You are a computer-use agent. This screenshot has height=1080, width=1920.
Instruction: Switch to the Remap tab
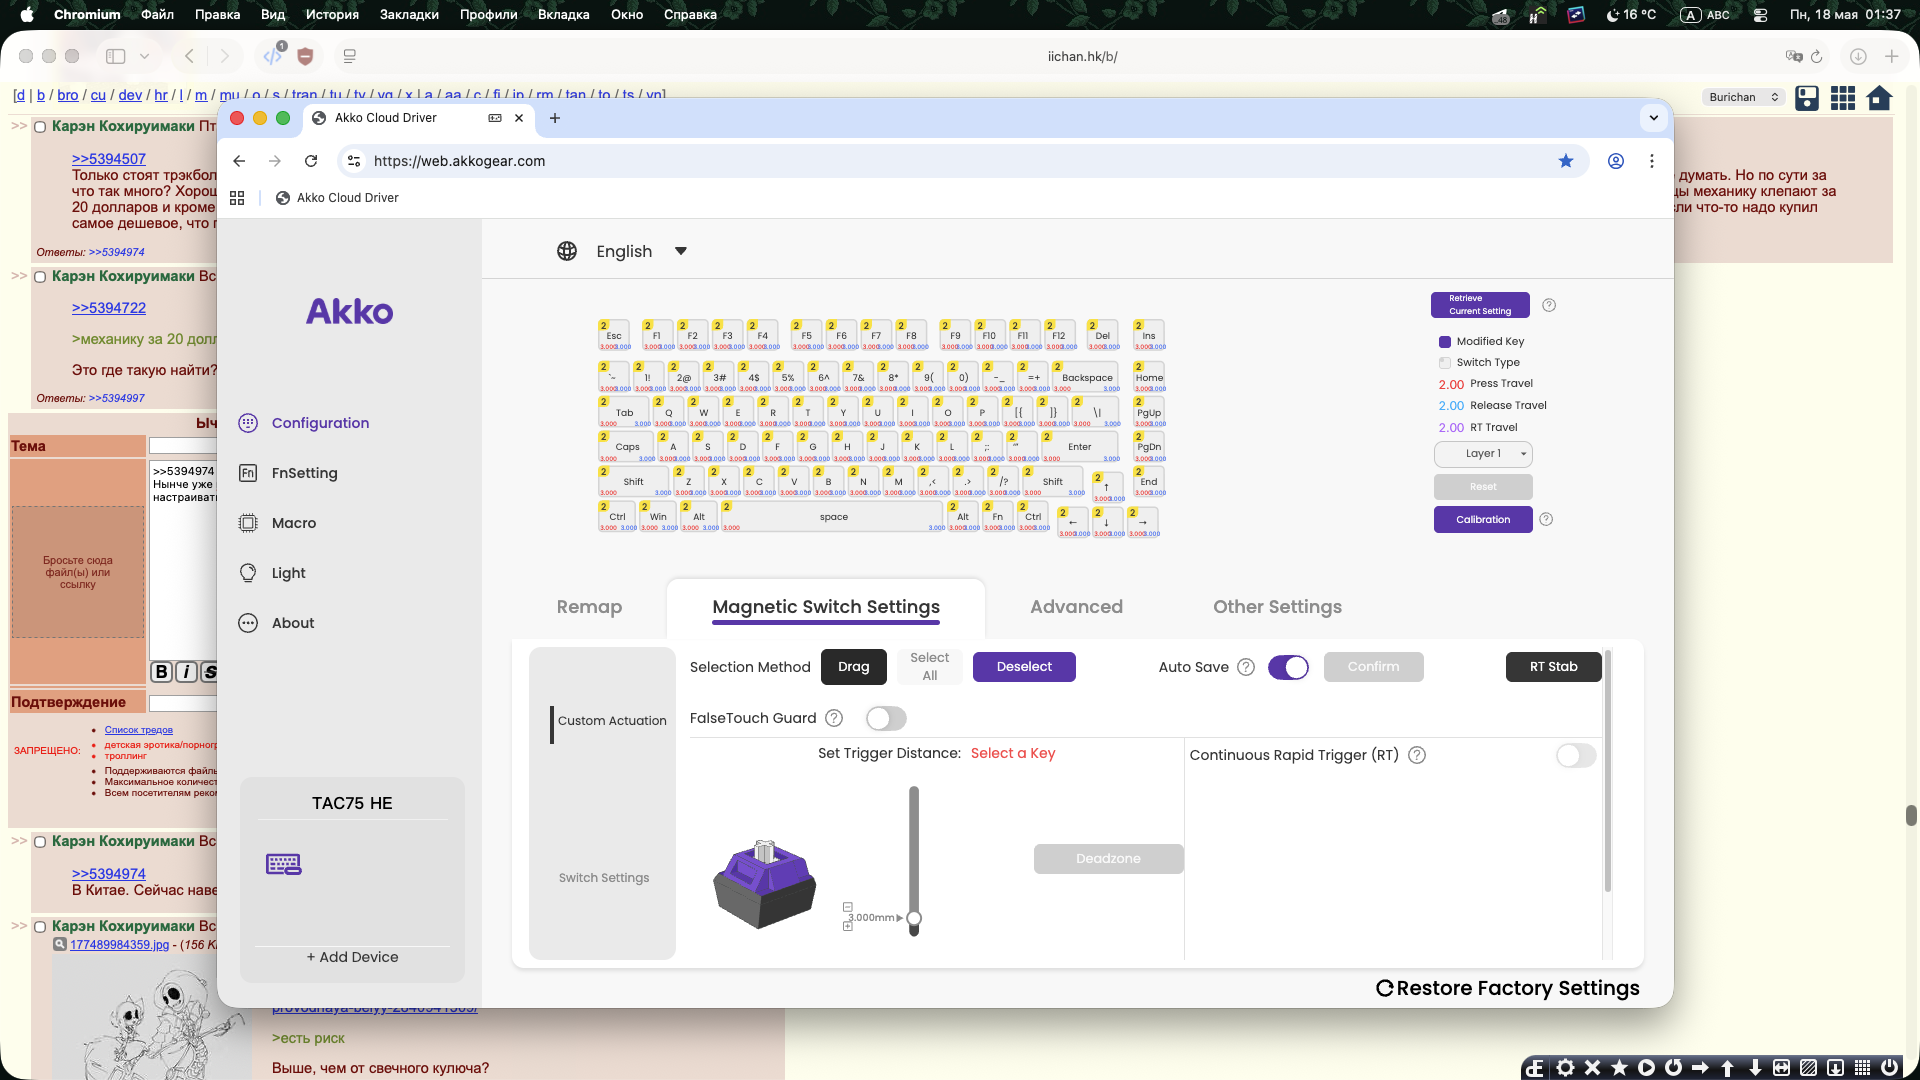[589, 607]
